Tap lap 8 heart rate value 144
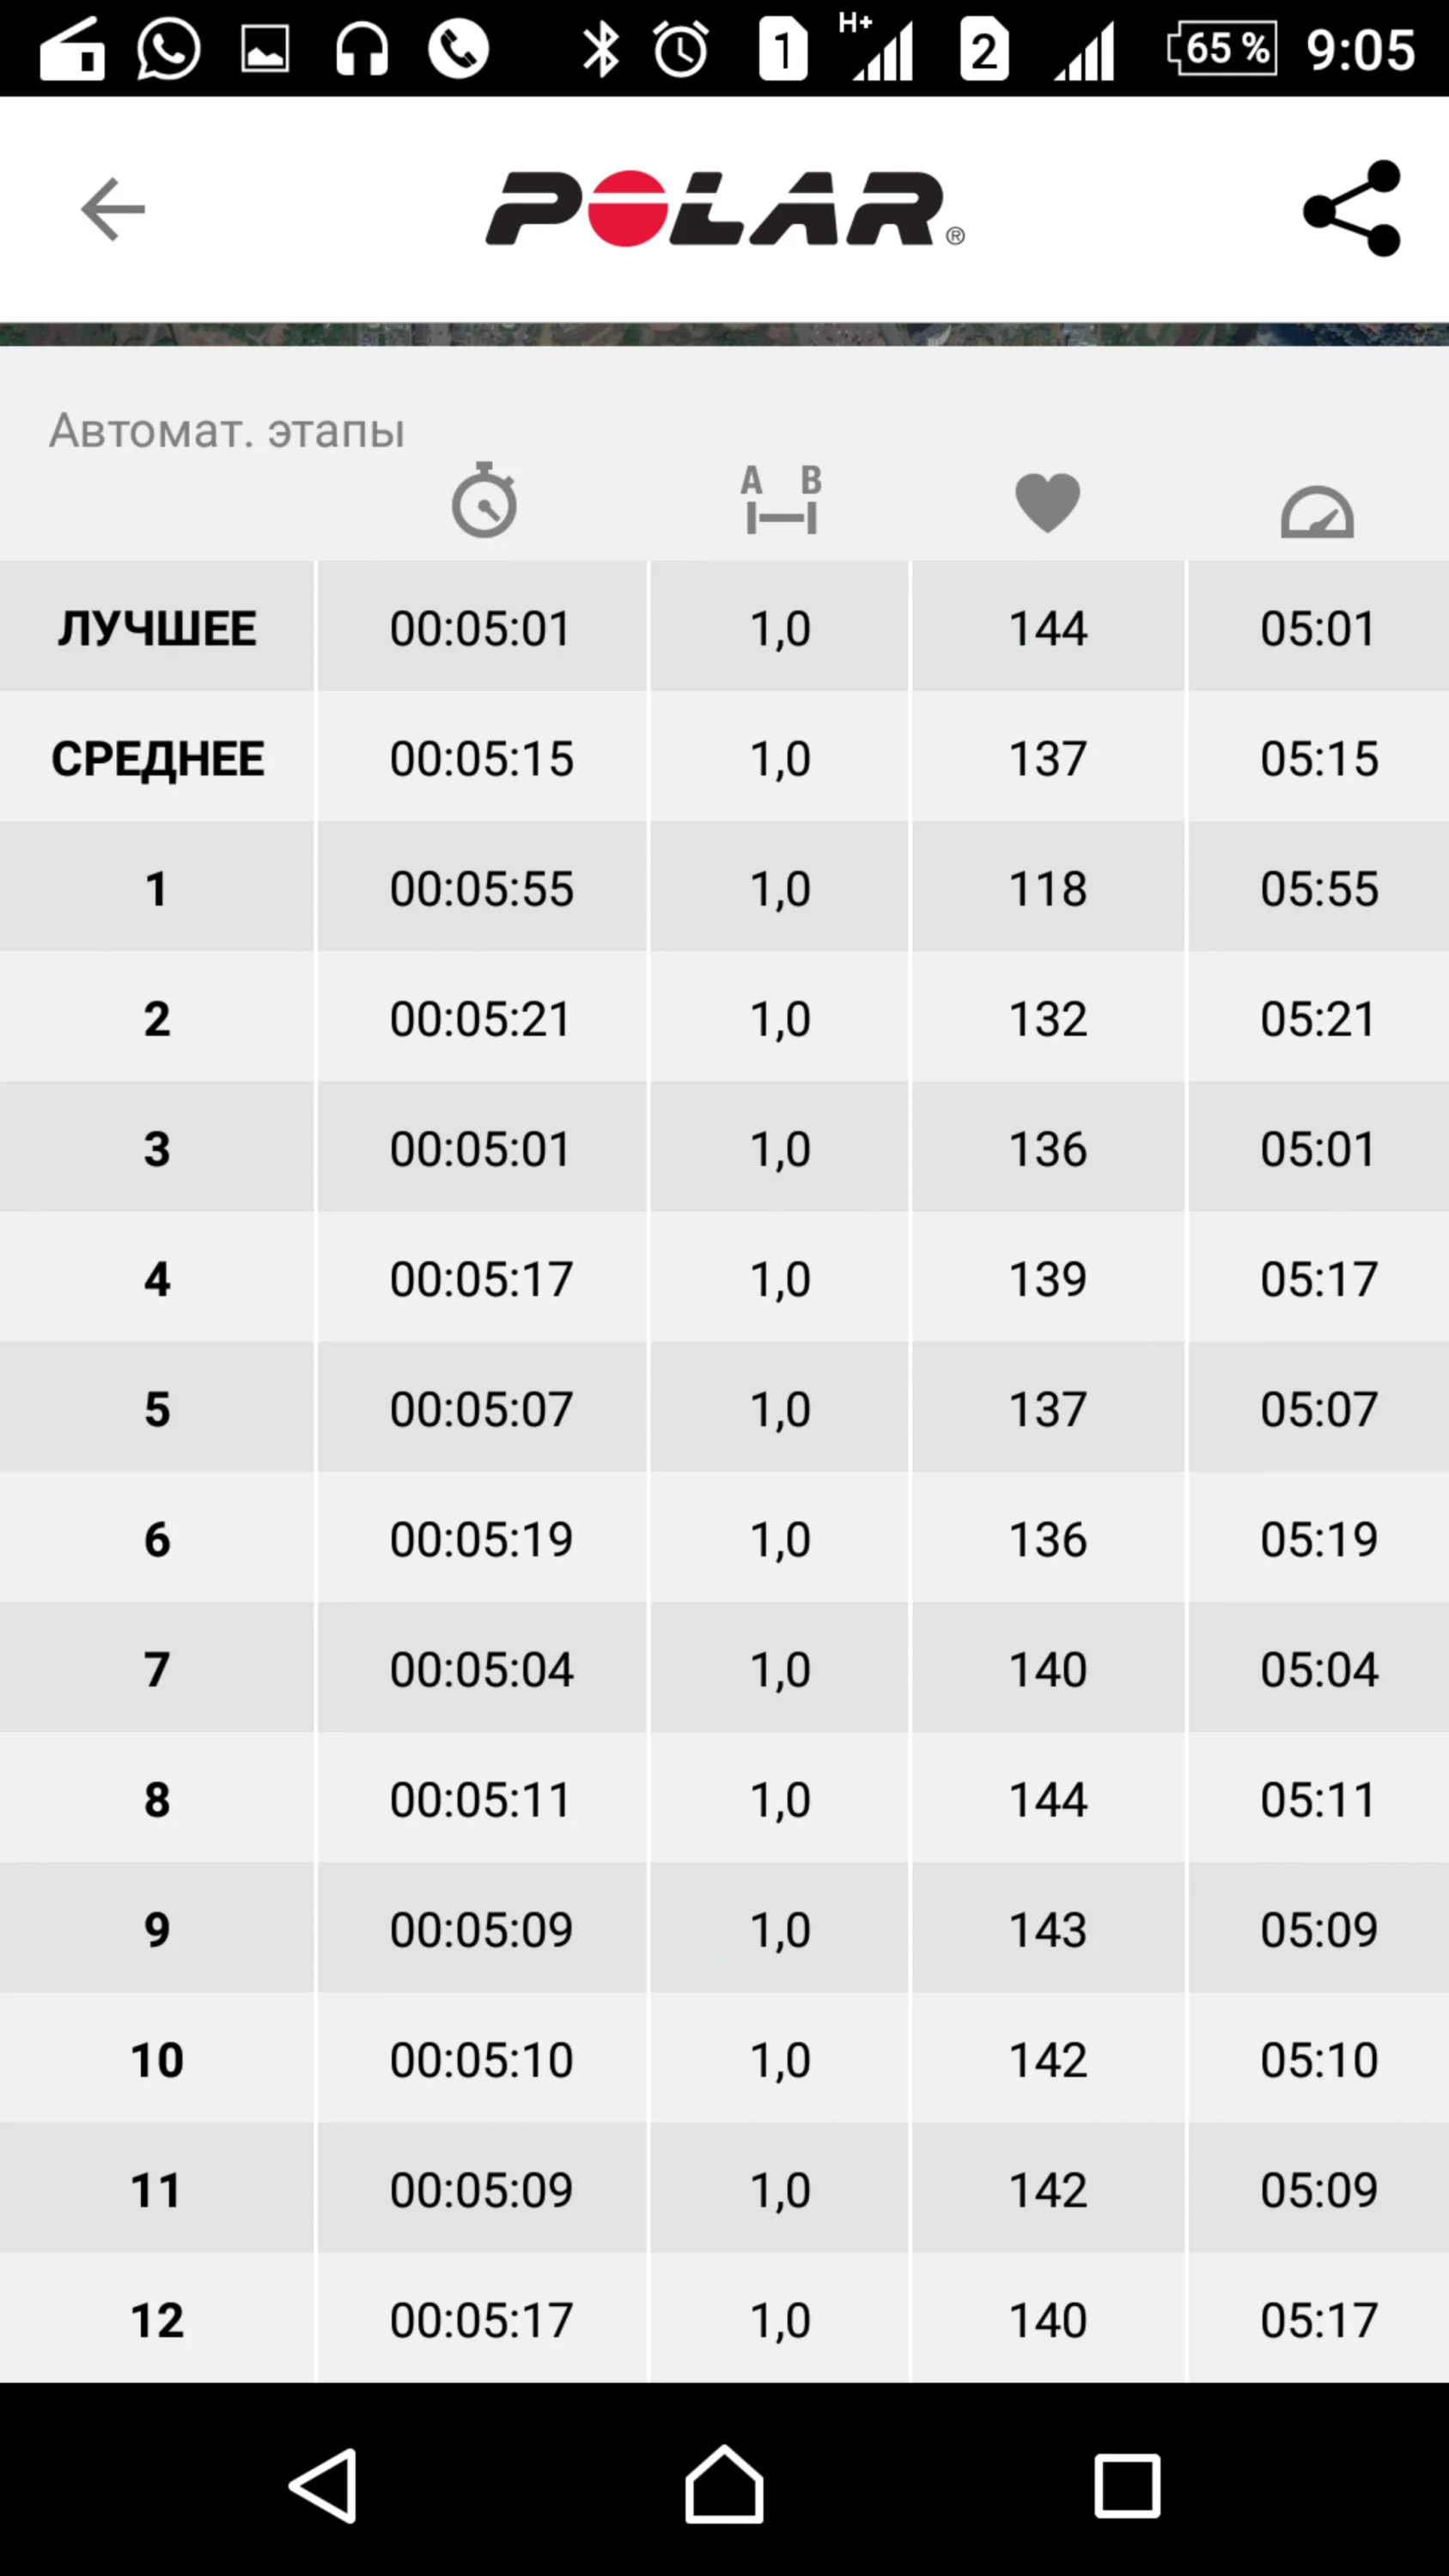Screen dimensions: 1449x2576 [1047, 1799]
